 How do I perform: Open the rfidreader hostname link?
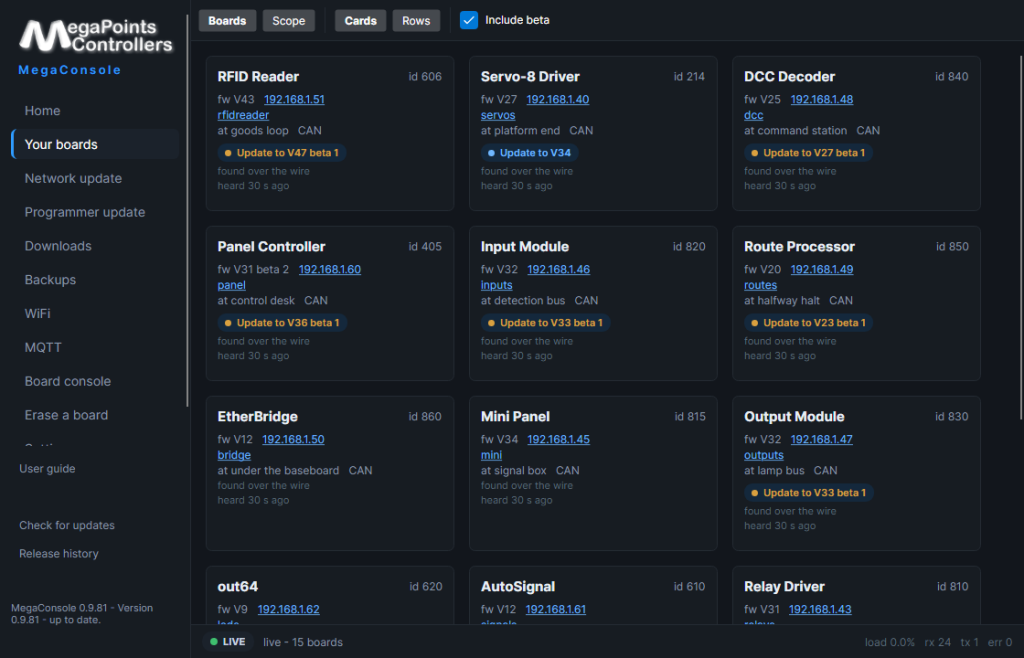(x=243, y=115)
